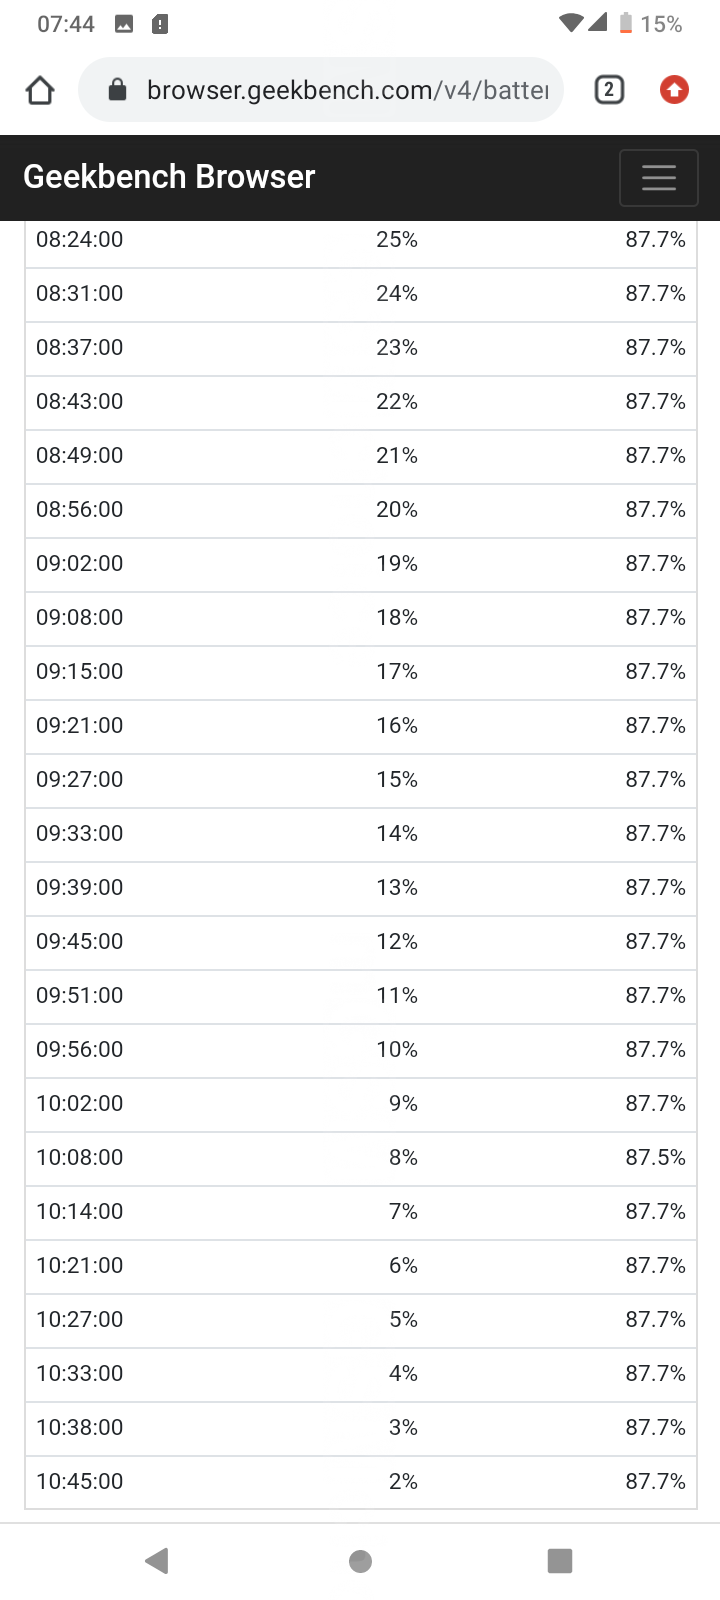Viewport: 720px width, 1600px height.
Task: Tap the Wi-Fi signal icon in status bar
Action: pos(571,23)
